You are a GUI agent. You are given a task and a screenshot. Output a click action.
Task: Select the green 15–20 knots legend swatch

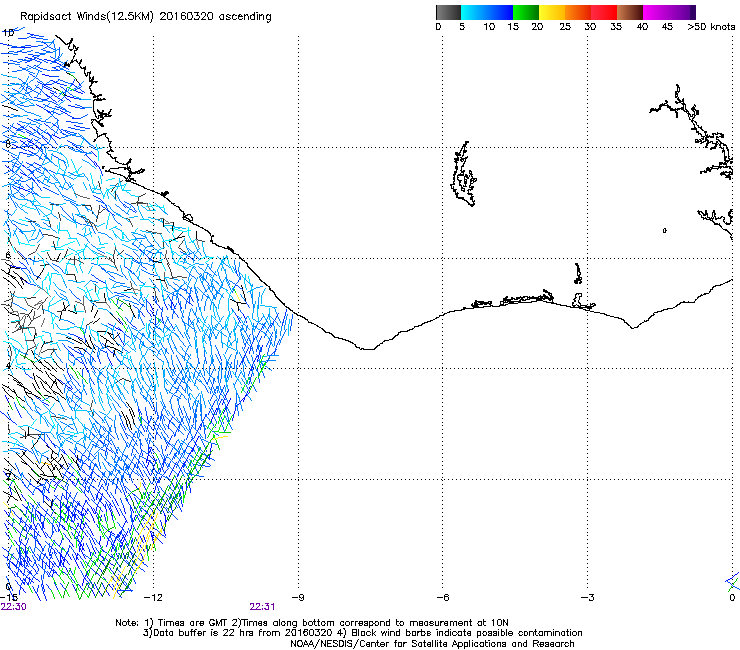pyautogui.click(x=526, y=12)
